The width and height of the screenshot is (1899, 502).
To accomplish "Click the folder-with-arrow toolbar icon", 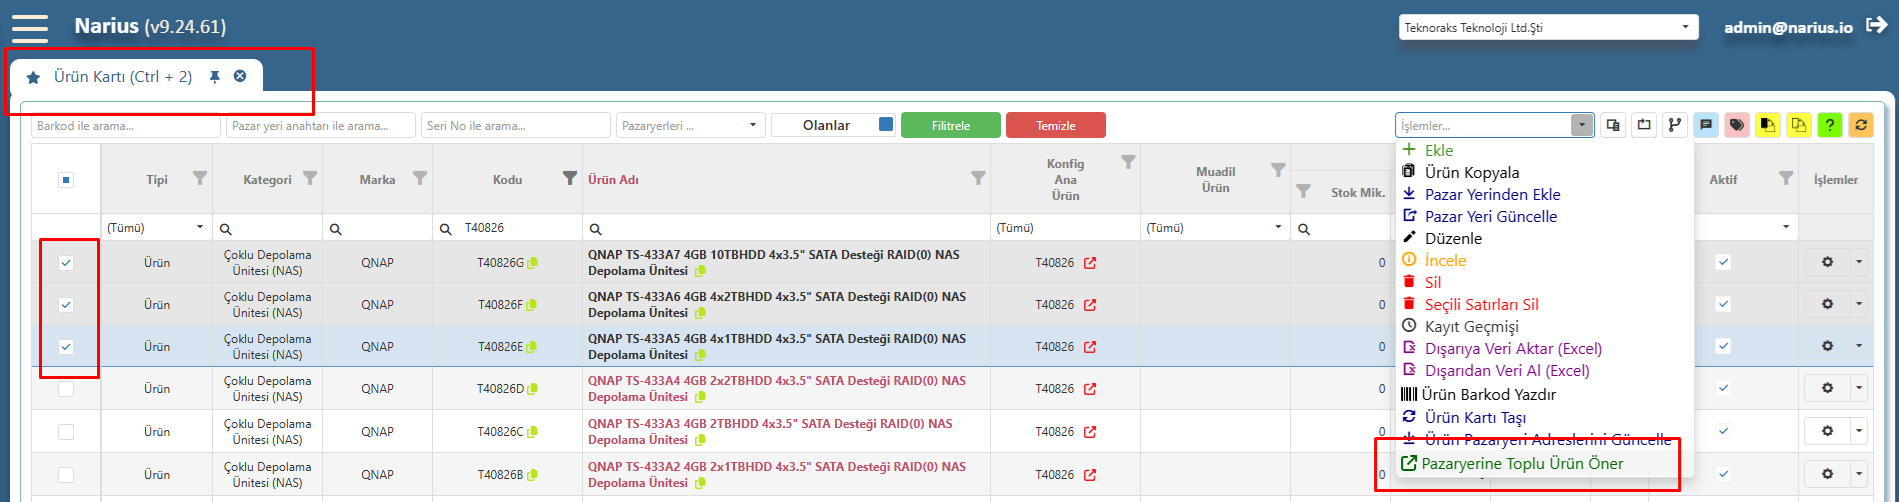I will tap(1643, 125).
